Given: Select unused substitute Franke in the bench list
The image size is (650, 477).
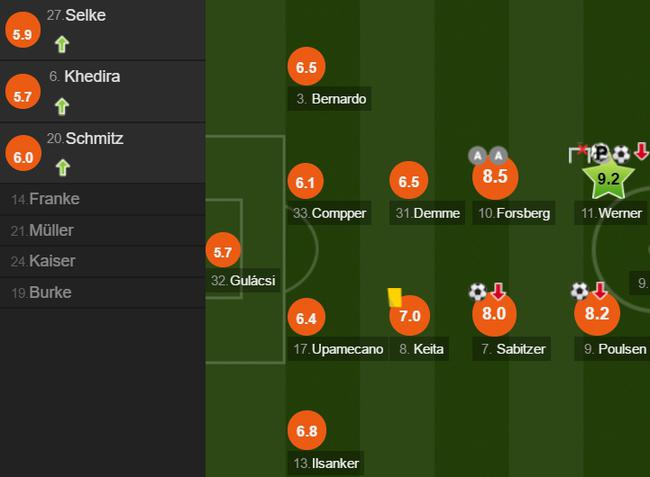Looking at the screenshot, I should coord(54,199).
